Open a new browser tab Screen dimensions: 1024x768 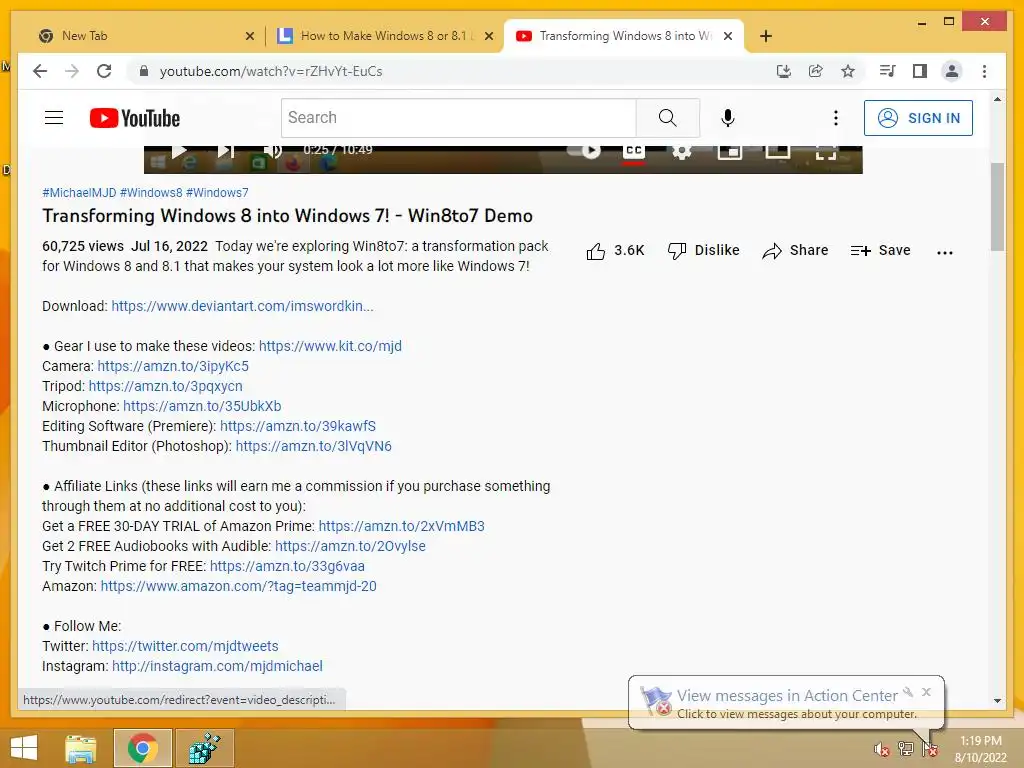pos(766,36)
